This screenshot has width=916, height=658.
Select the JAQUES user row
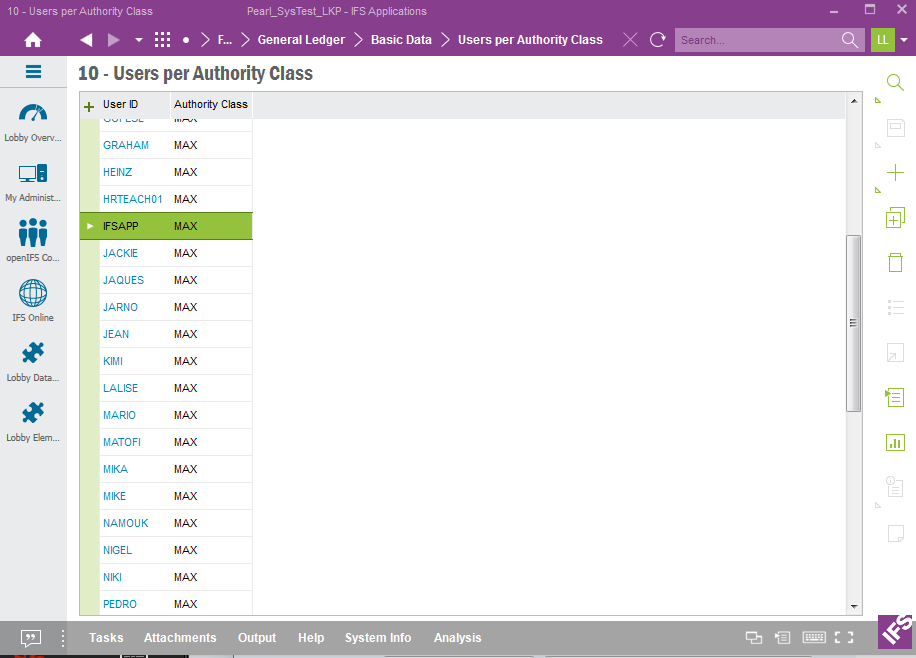click(x=166, y=280)
